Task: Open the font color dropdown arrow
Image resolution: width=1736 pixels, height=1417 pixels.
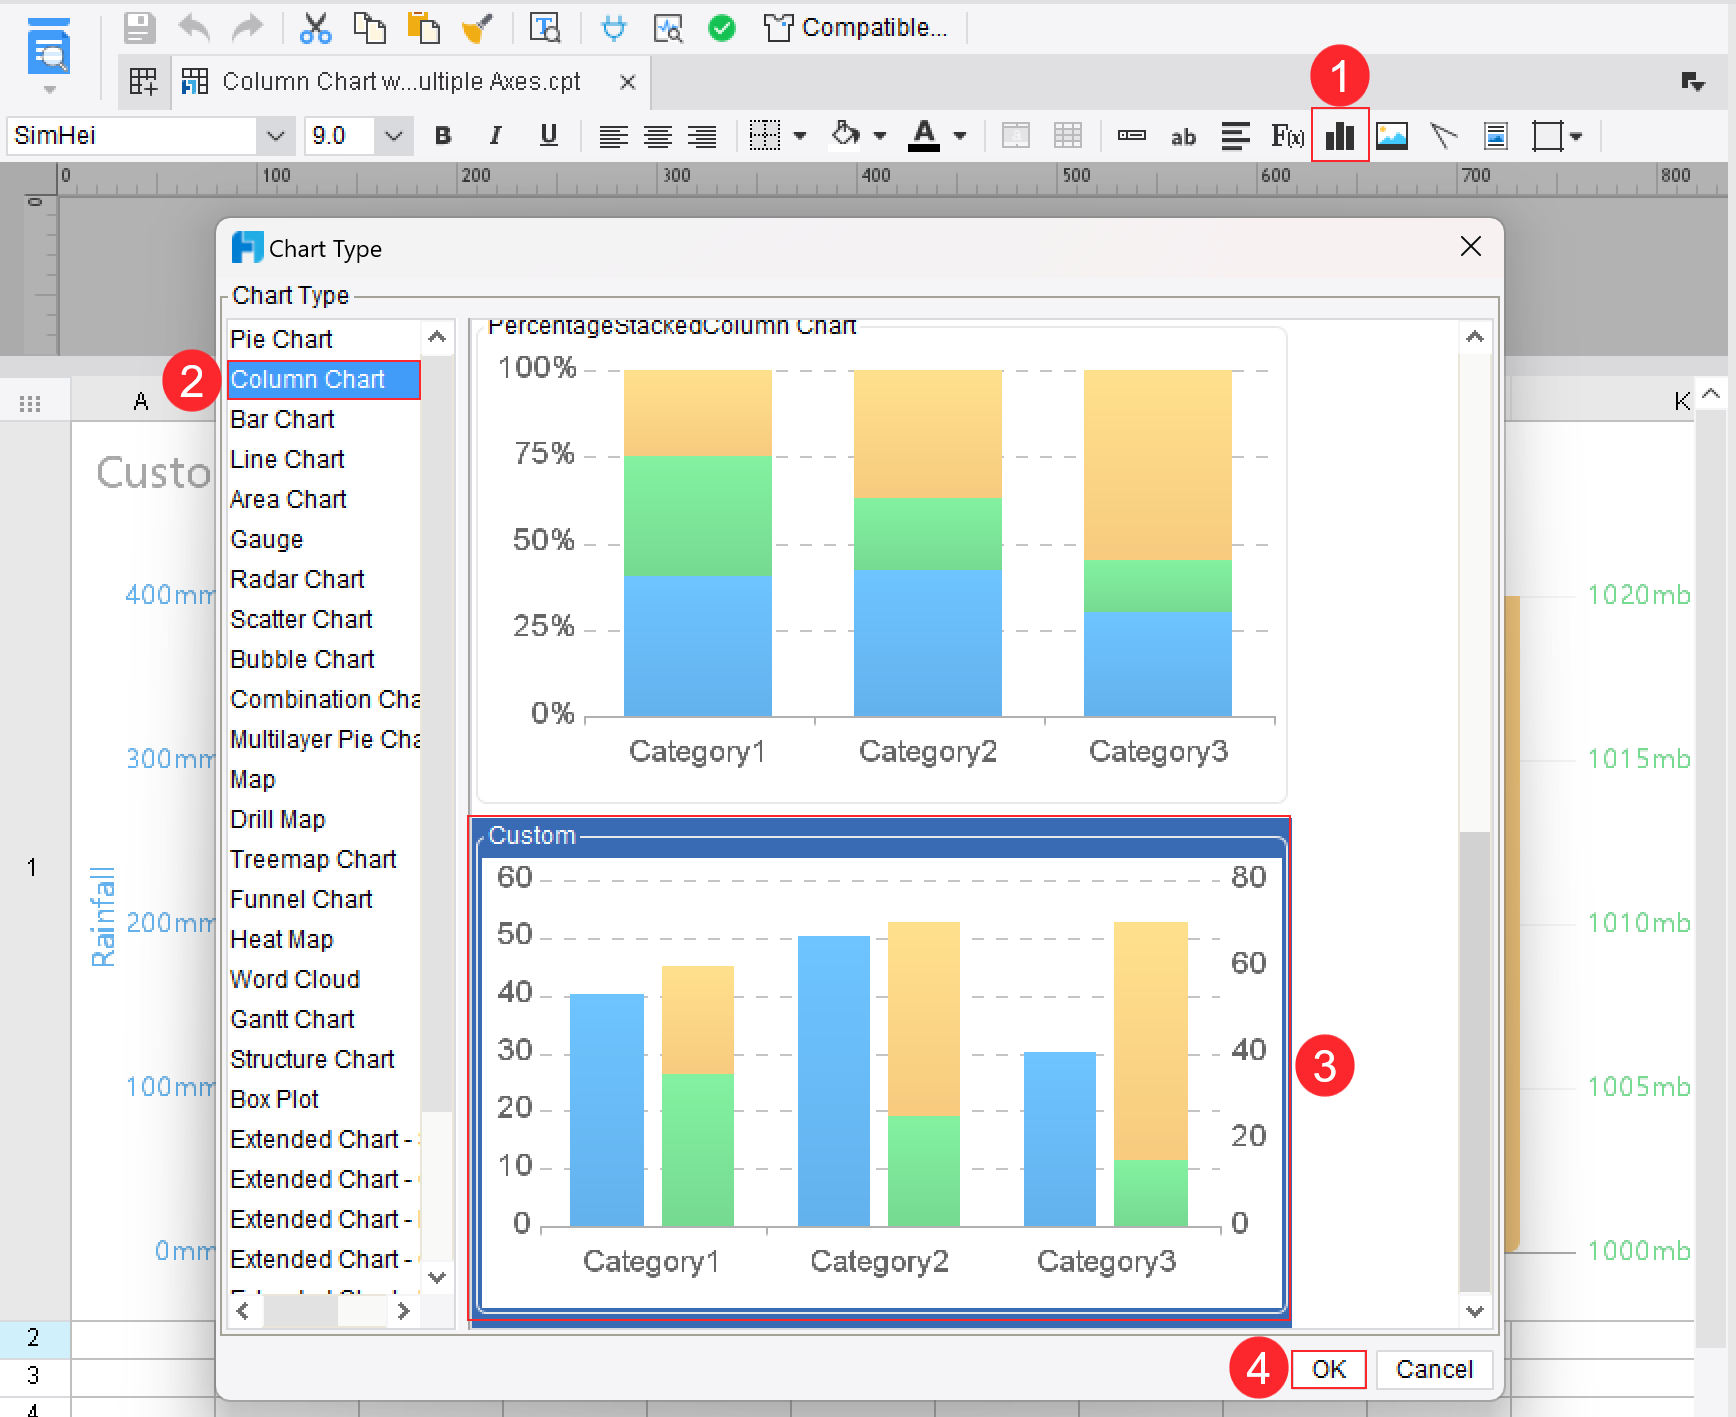Action: coord(960,136)
